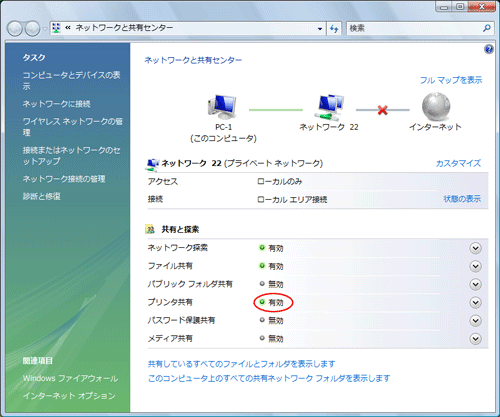Viewport: 500px width, 417px height.
Task: Click the 検索 search input field
Action: coord(414,28)
